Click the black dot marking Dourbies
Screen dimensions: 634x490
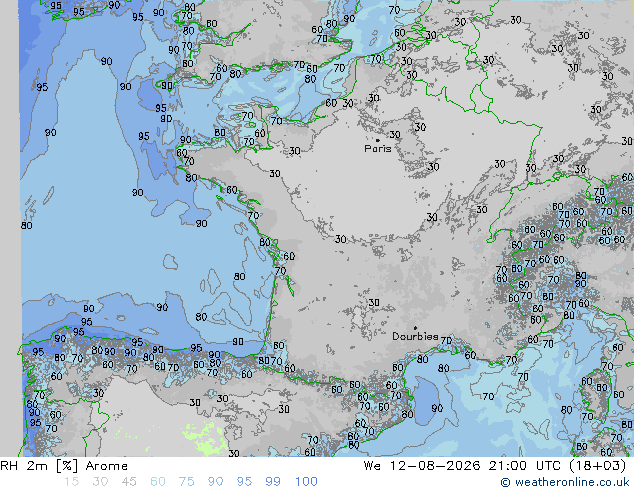pyautogui.click(x=415, y=328)
